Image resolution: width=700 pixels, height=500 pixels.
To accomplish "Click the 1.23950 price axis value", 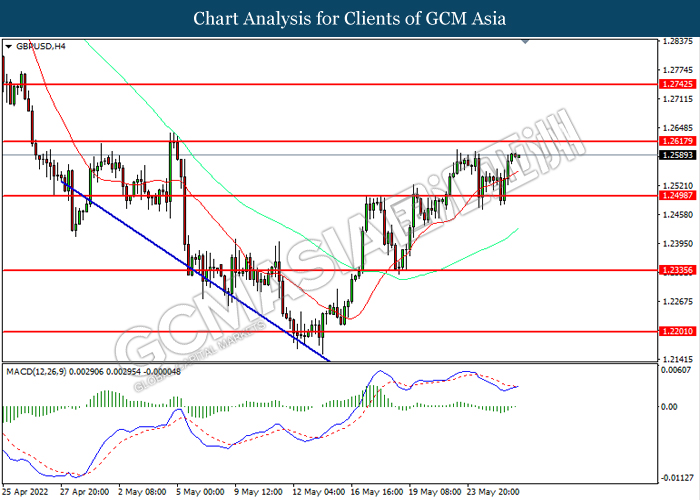I will tap(678, 244).
